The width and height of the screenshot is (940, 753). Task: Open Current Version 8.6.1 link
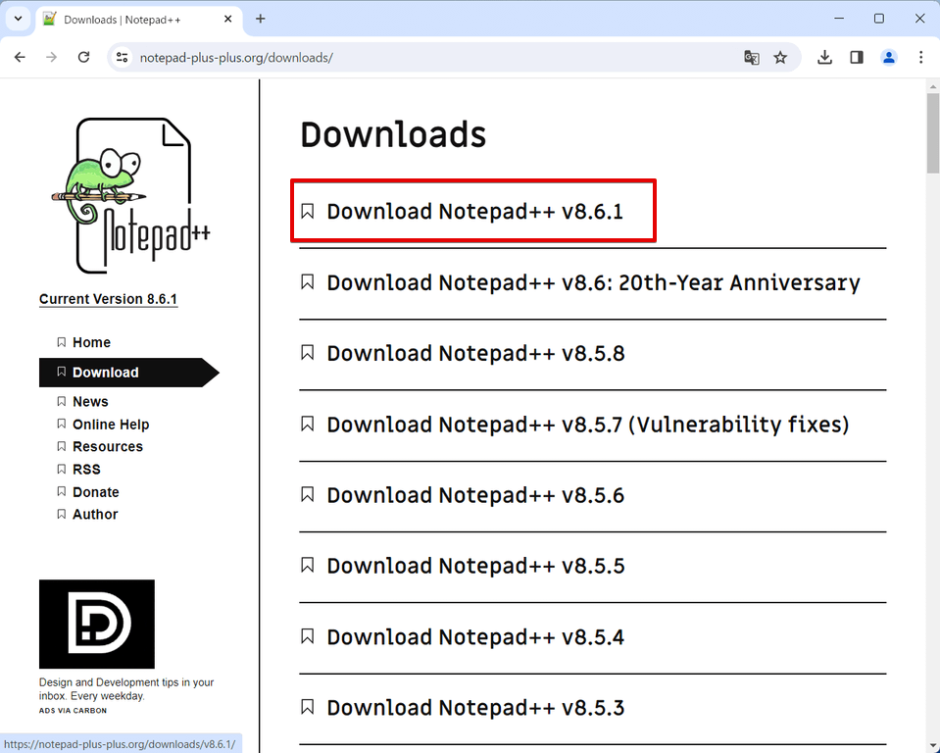108,299
